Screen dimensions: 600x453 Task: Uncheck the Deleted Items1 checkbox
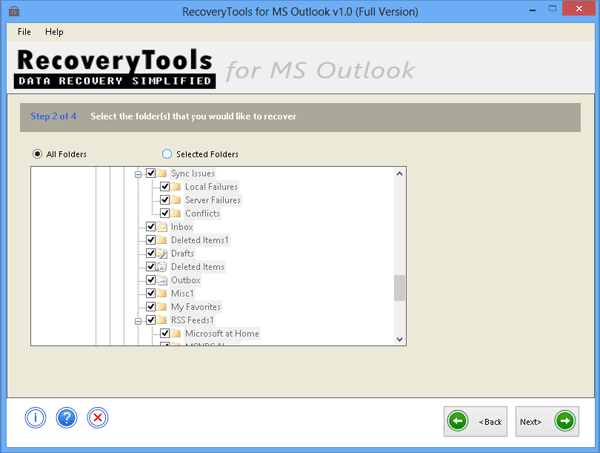click(x=151, y=240)
